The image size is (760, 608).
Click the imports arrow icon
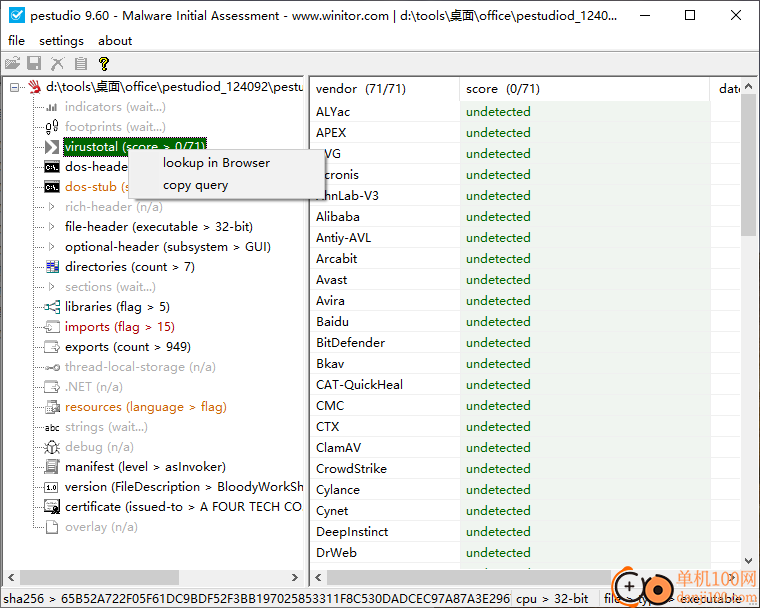52,327
